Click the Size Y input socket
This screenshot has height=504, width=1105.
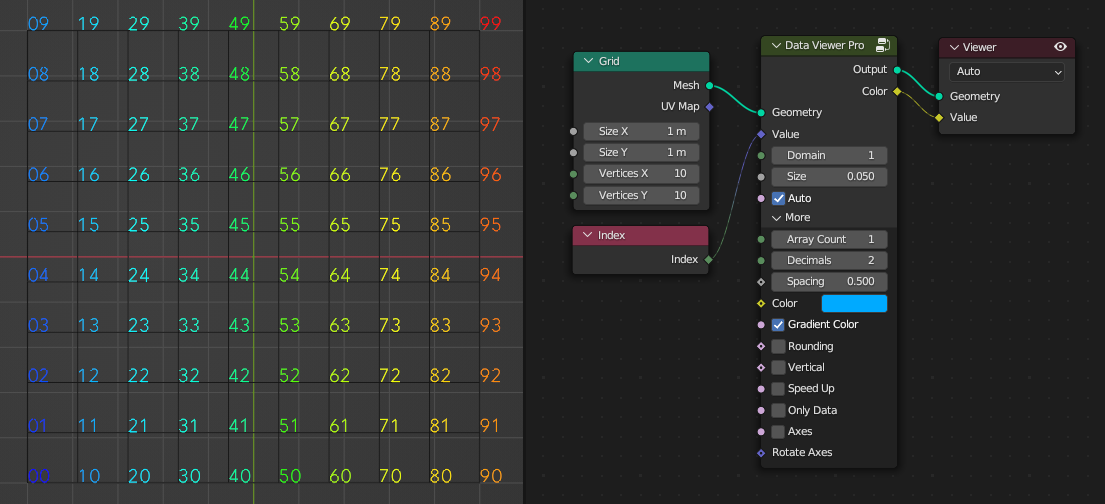pos(574,152)
